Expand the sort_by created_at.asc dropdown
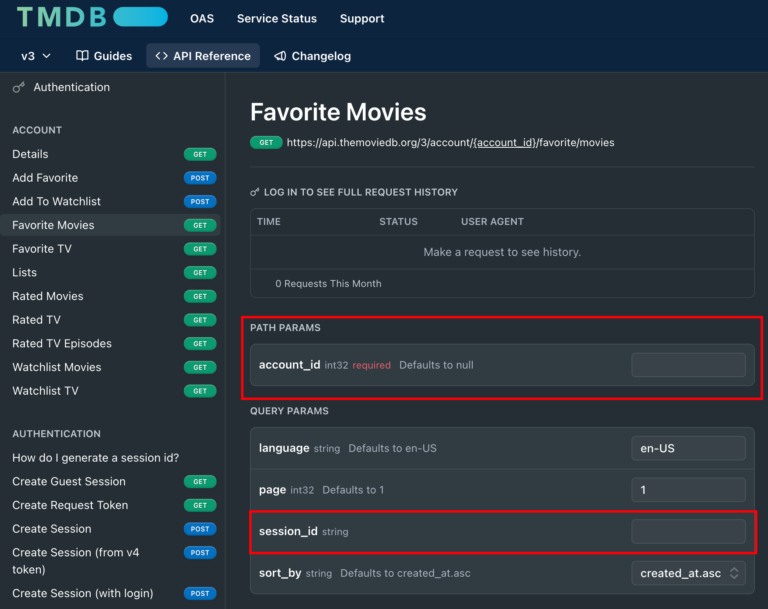Image resolution: width=768 pixels, height=609 pixels. (x=688, y=573)
